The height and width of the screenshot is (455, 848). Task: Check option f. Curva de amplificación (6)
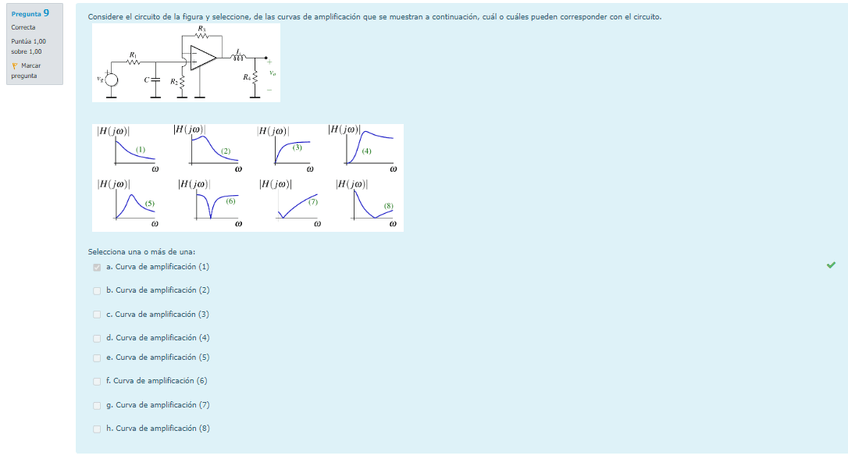pos(97,382)
